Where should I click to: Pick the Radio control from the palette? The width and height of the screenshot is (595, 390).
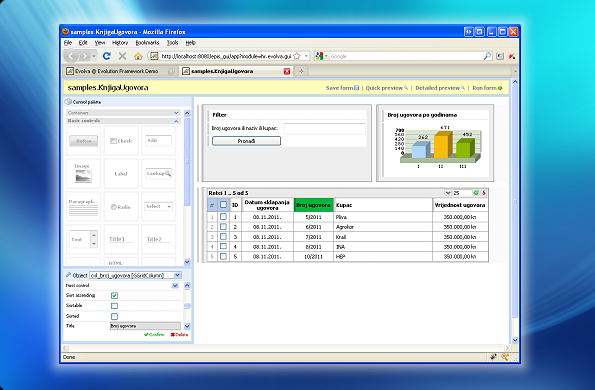(x=121, y=207)
